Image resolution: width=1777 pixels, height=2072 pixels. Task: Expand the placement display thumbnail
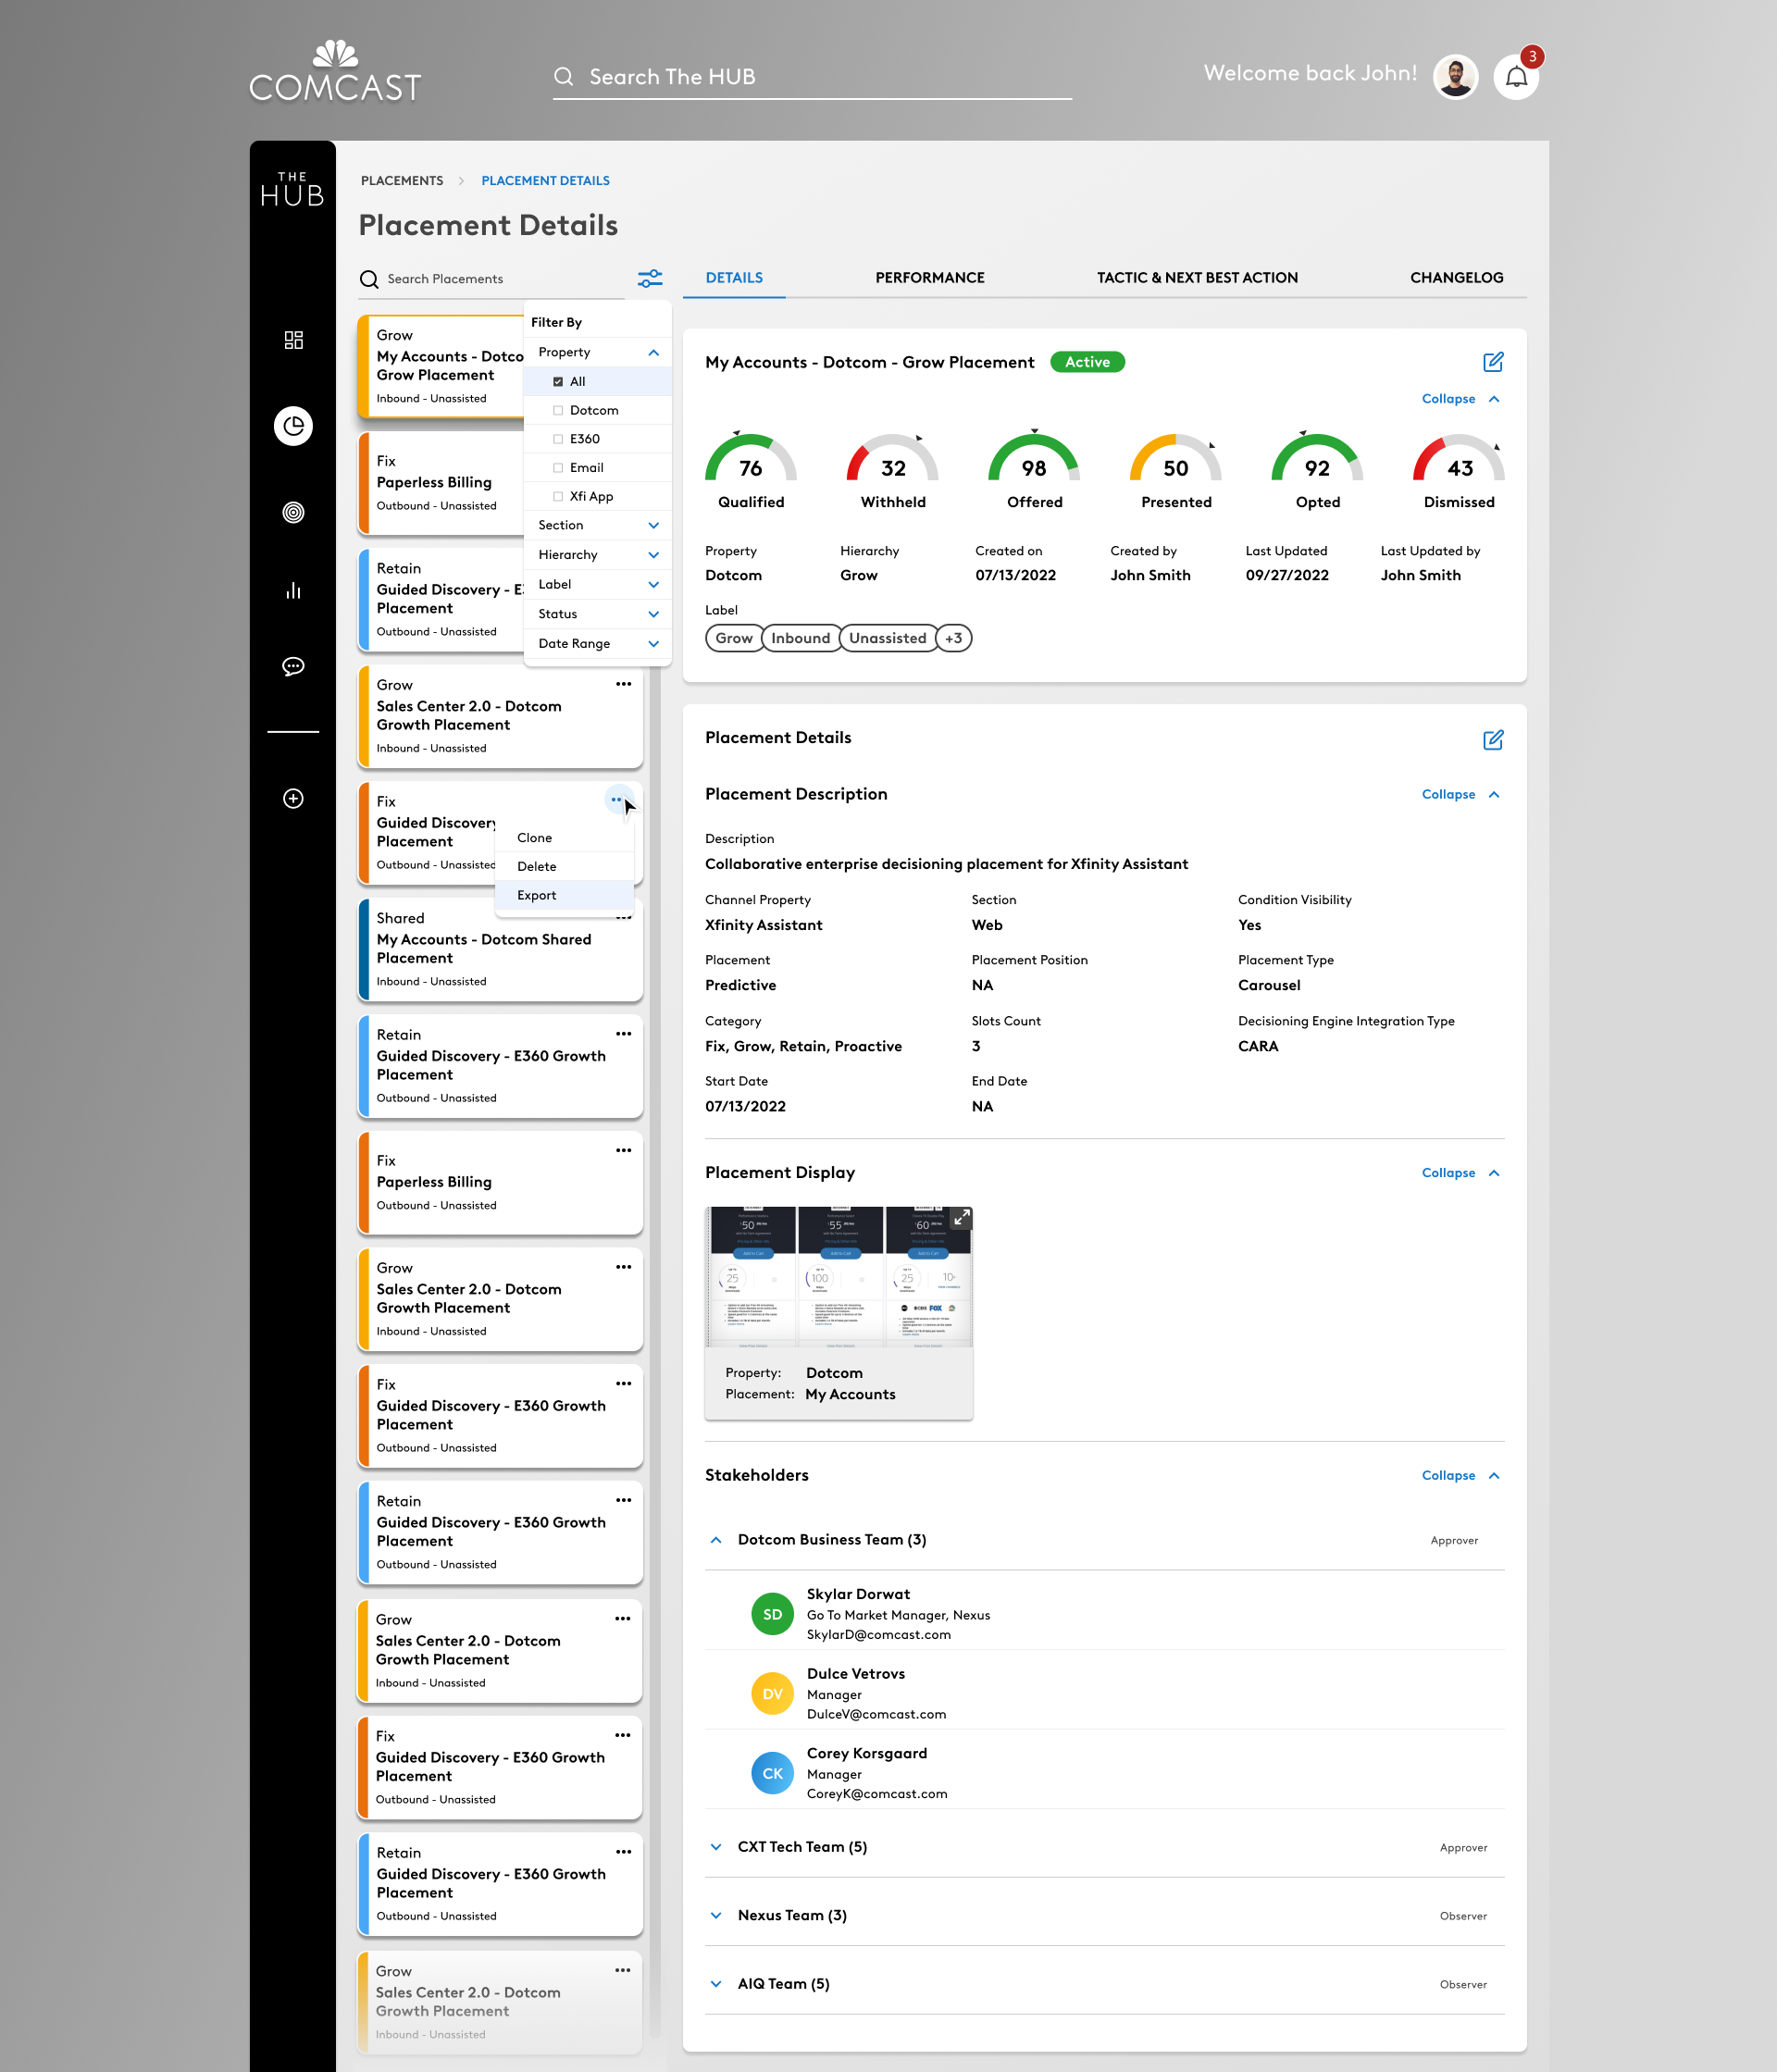click(x=960, y=1218)
